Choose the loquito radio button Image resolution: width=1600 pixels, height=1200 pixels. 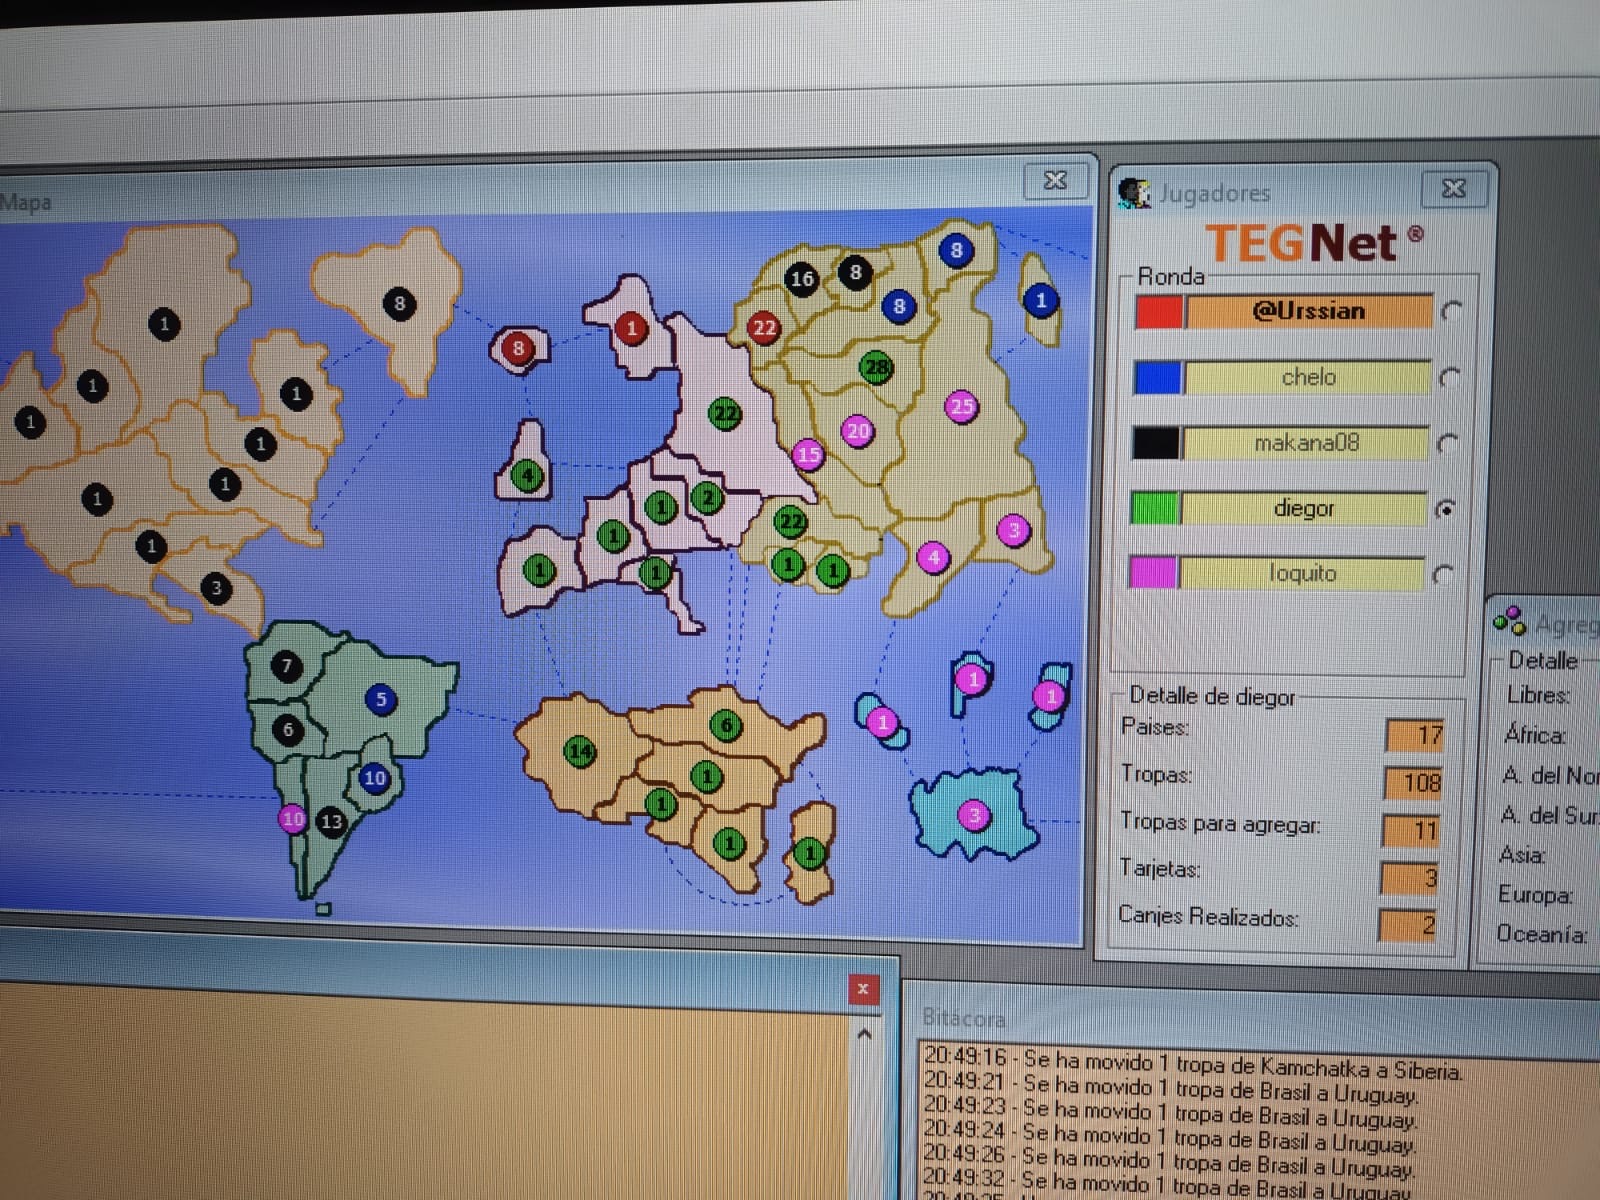point(1442,575)
